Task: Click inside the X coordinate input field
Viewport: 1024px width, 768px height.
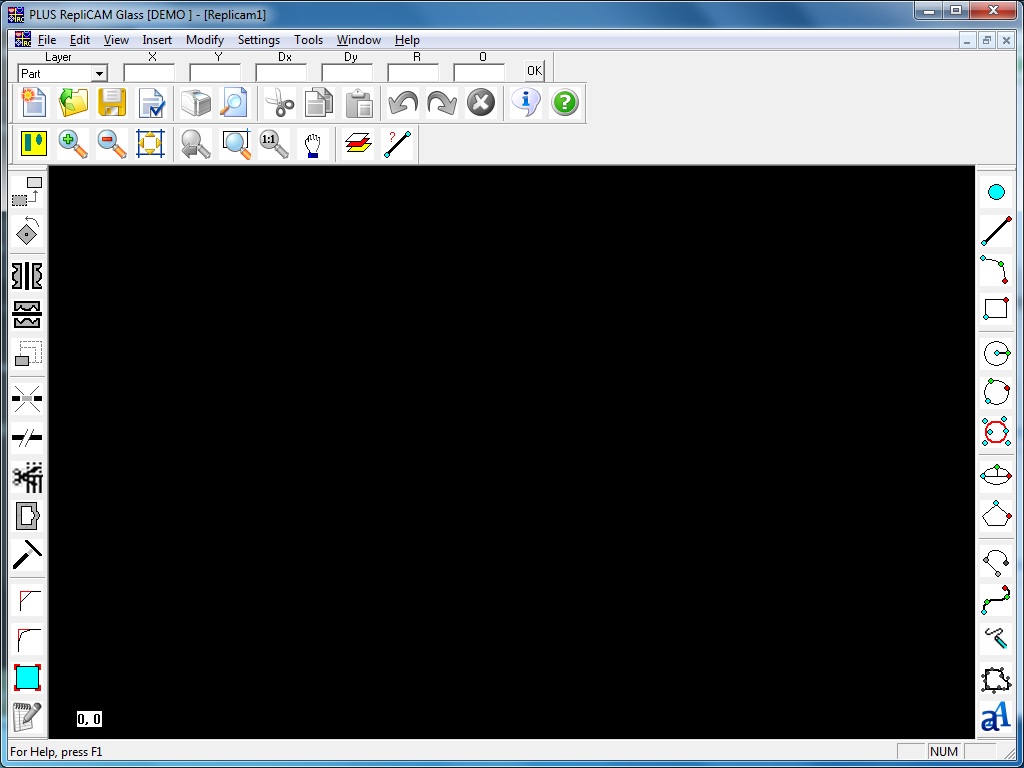Action: (149, 71)
